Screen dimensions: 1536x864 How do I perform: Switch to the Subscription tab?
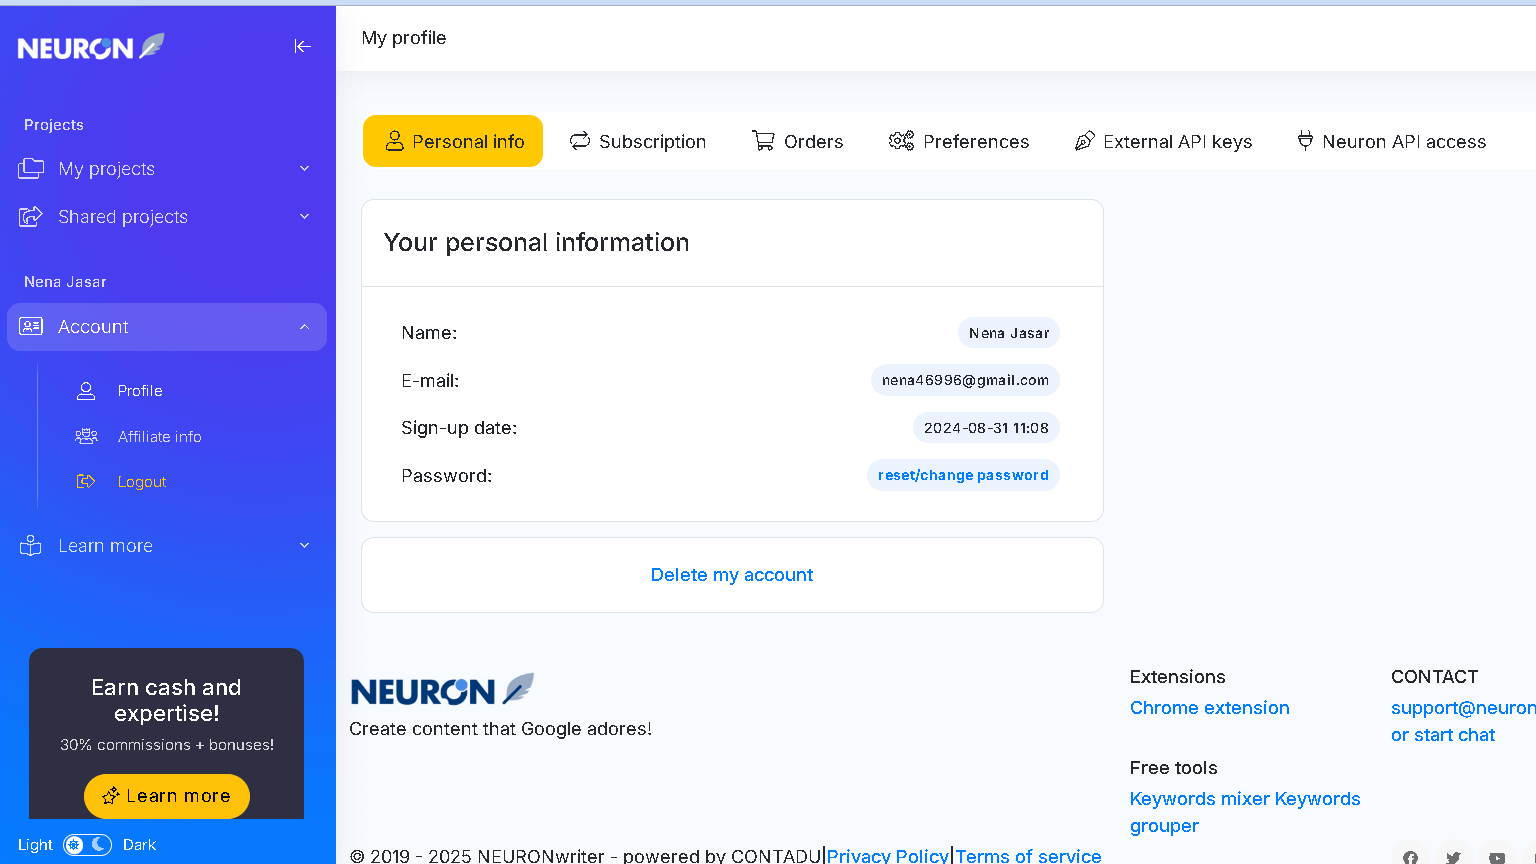(x=638, y=141)
